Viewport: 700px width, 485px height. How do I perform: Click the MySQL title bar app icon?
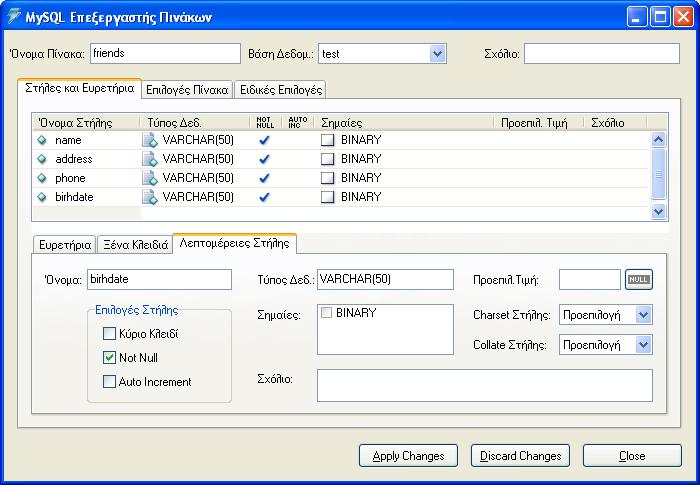[x=14, y=17]
